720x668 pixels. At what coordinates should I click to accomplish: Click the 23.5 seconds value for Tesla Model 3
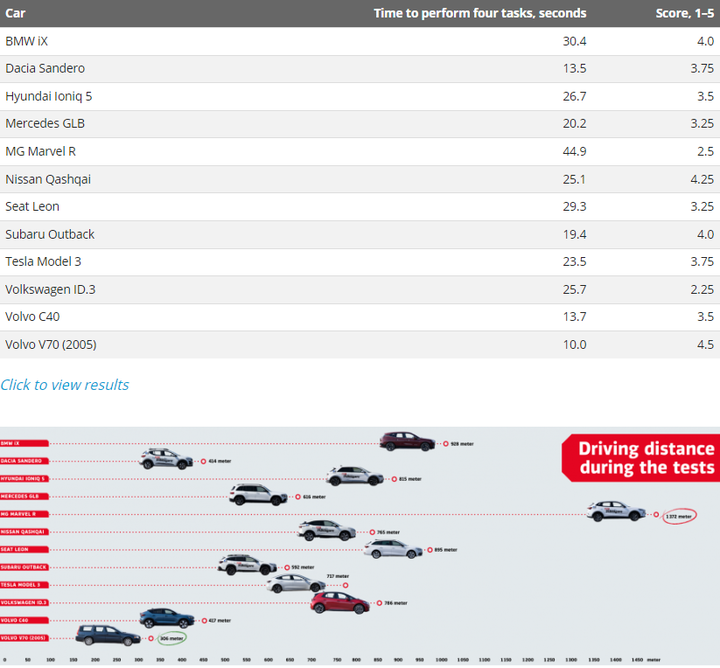click(x=574, y=262)
